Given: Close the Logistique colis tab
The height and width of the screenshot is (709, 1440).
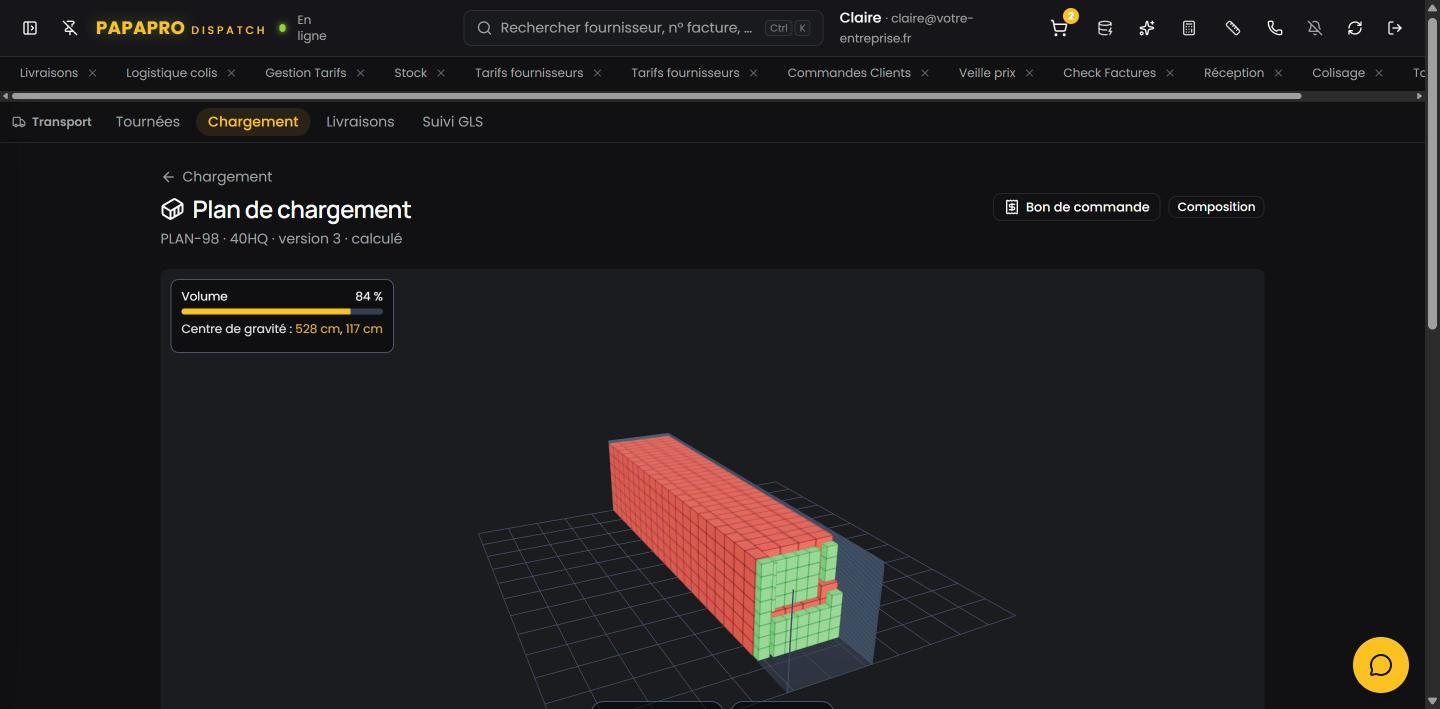Looking at the screenshot, I should [231, 73].
